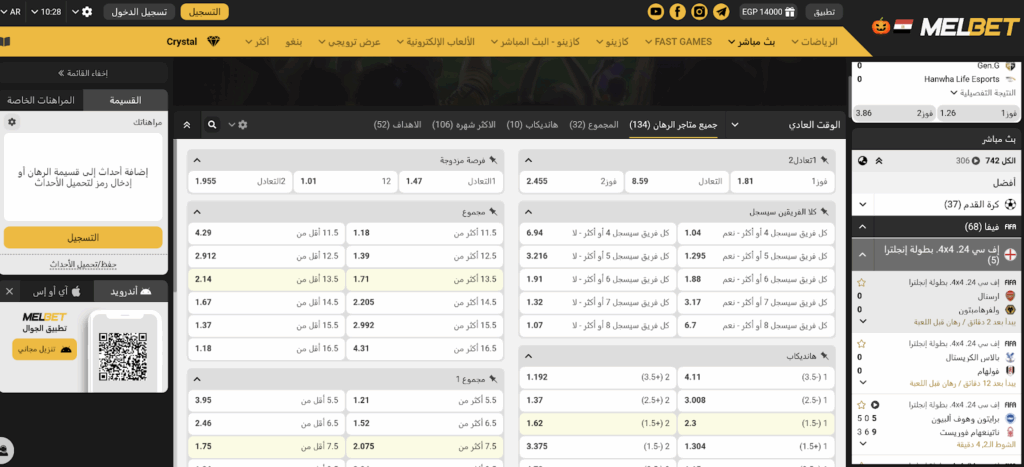Open the Facebook social icon

678,12
